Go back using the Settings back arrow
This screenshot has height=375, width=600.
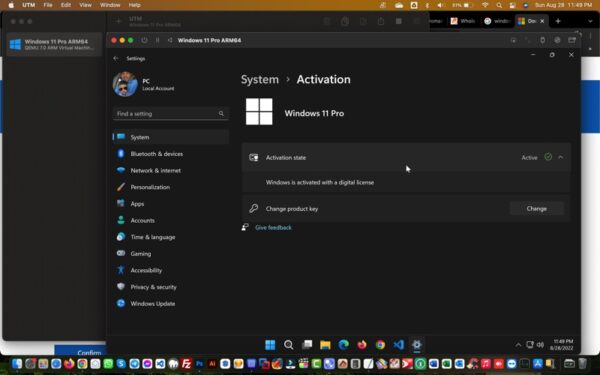116,59
